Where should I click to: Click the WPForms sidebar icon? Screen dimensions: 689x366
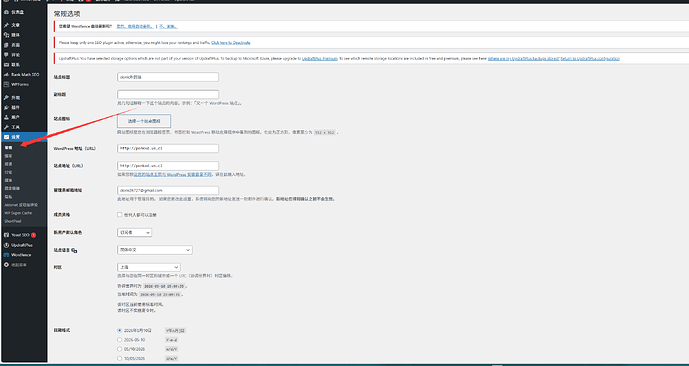[6, 84]
